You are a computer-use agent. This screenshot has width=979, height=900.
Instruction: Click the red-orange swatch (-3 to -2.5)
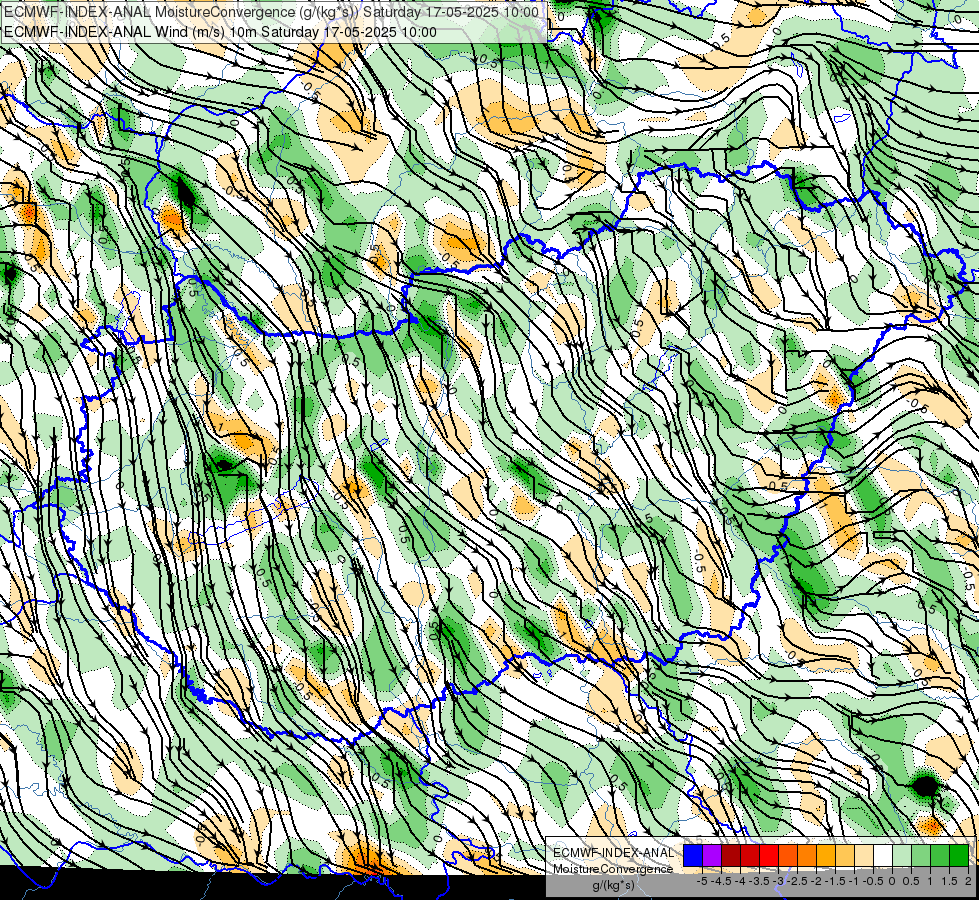point(788,856)
